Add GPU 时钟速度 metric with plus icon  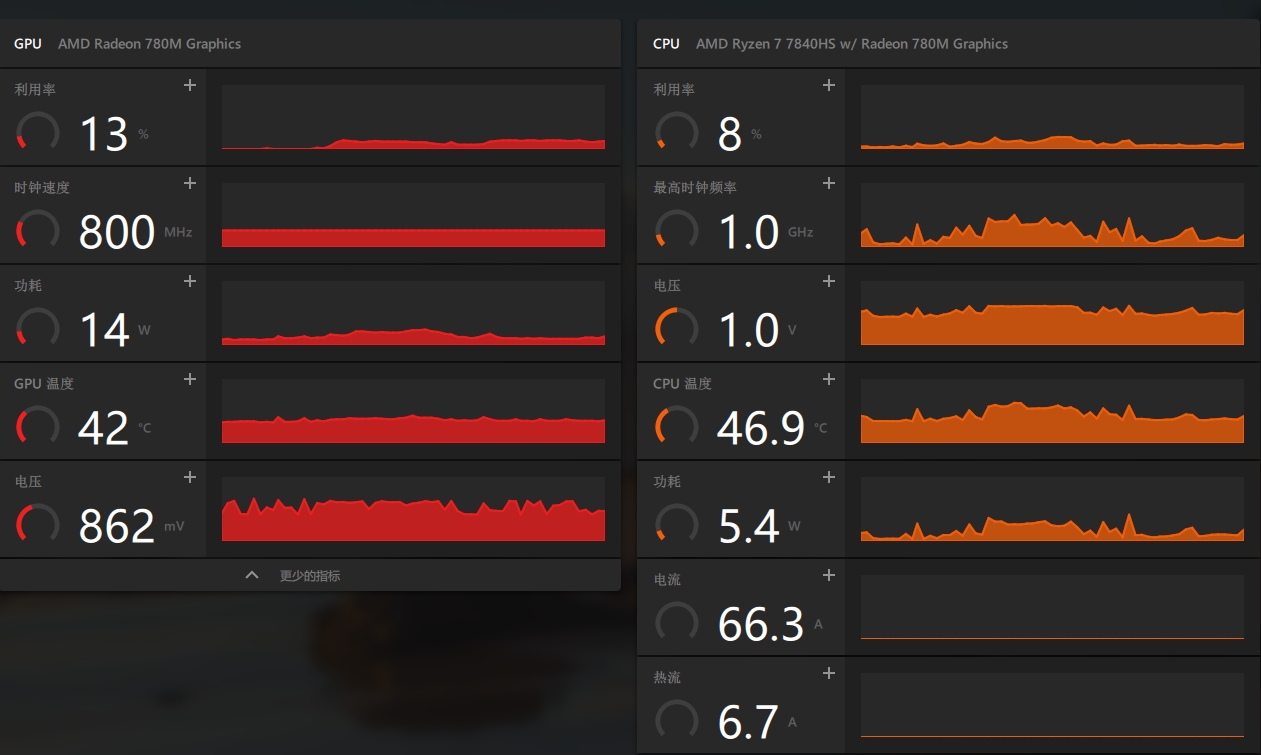[x=190, y=184]
